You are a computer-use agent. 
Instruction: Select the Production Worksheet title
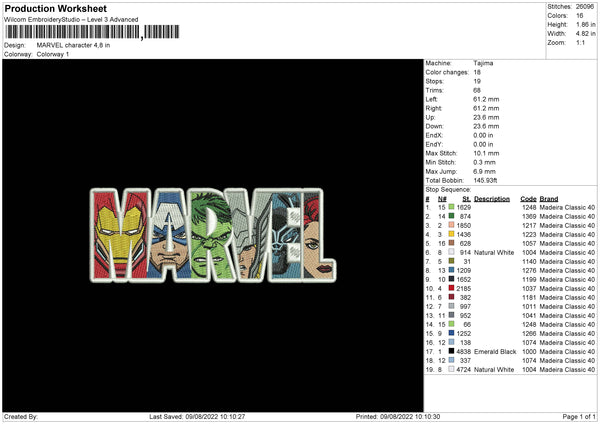(55, 8)
